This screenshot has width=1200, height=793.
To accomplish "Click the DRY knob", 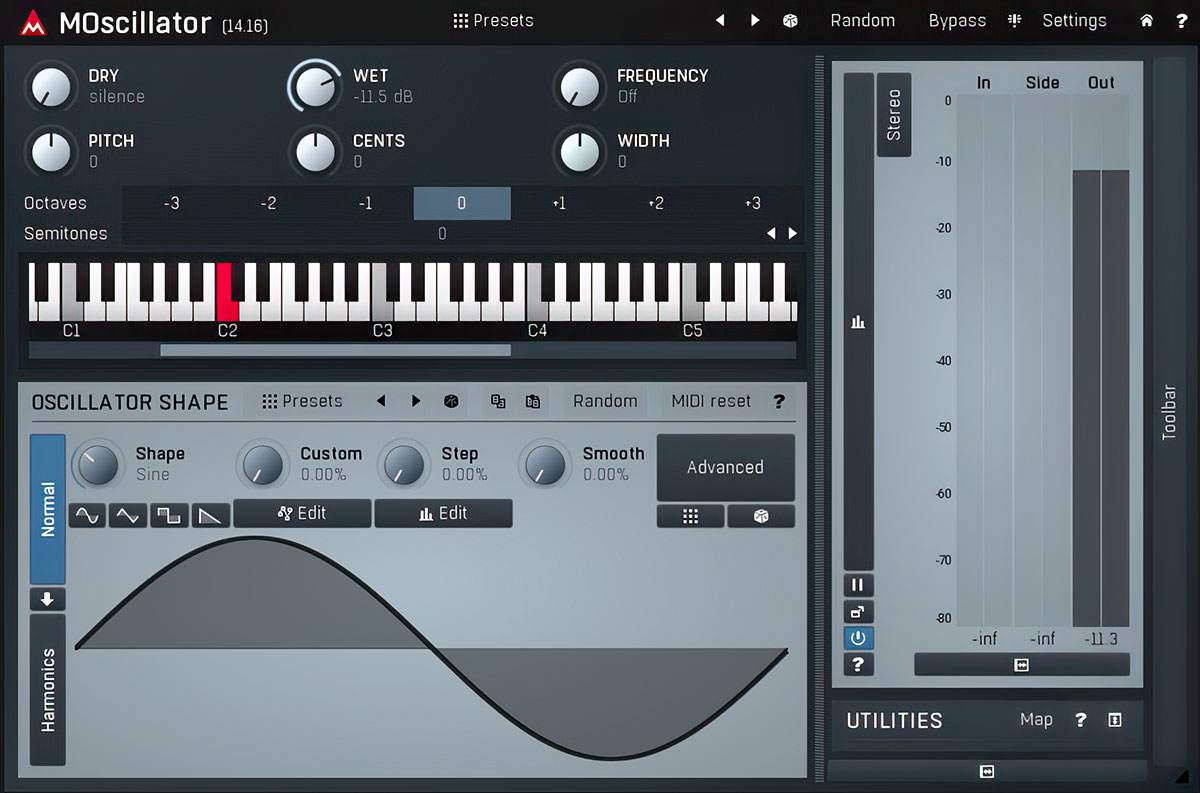I will point(50,87).
